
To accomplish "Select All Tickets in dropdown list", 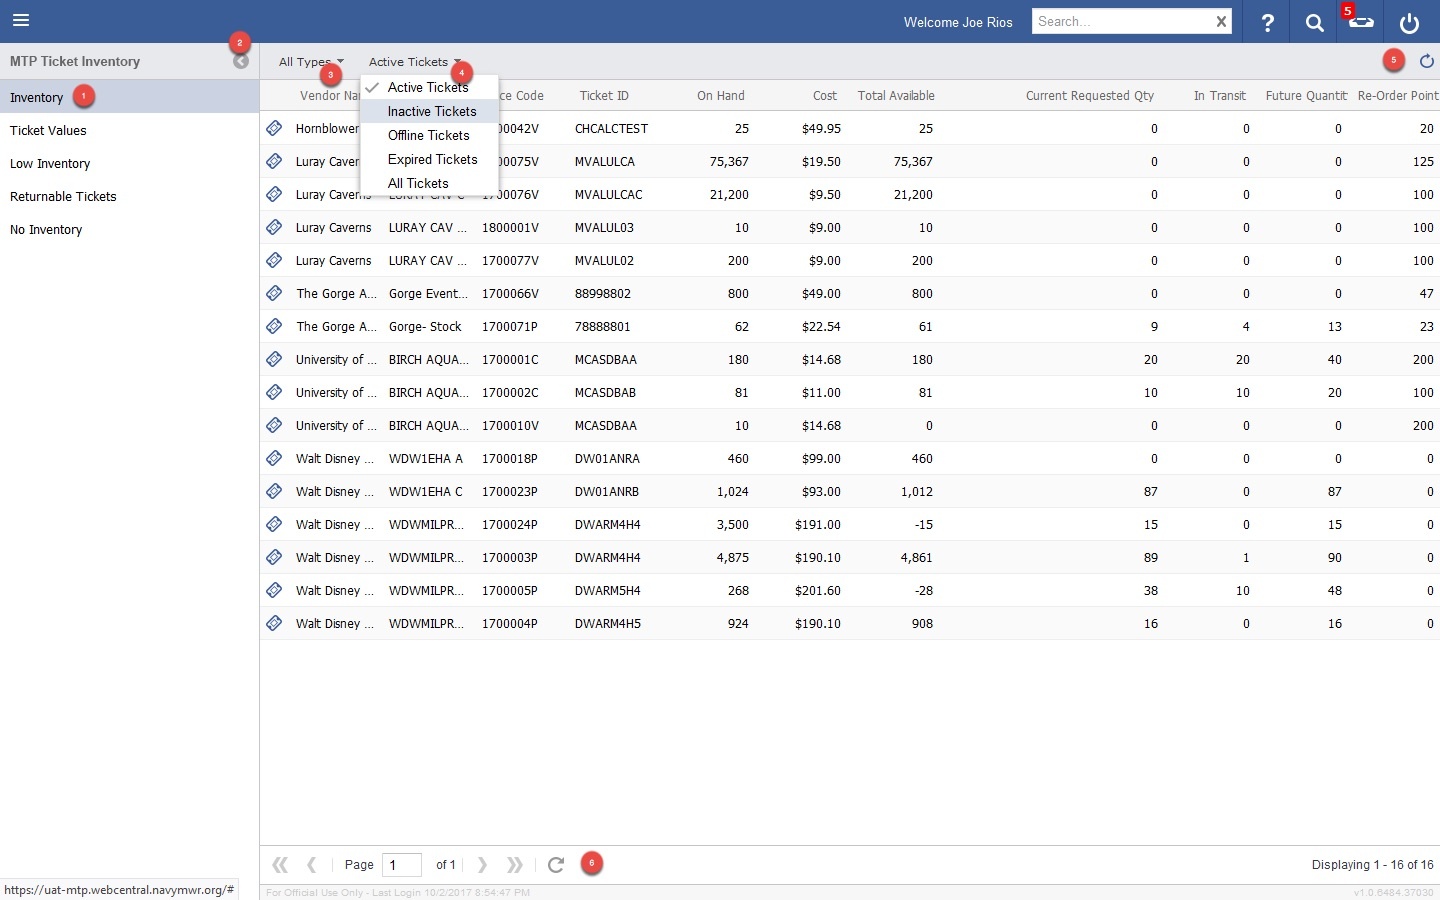I will (418, 184).
